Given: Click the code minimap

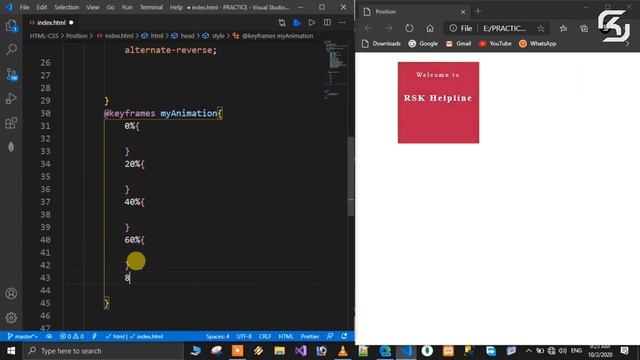Looking at the screenshot, I should [335, 69].
